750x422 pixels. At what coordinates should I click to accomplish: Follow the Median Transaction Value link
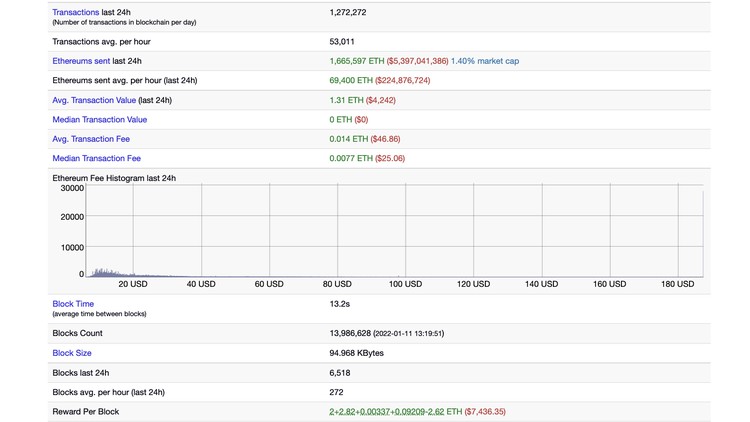[99, 119]
